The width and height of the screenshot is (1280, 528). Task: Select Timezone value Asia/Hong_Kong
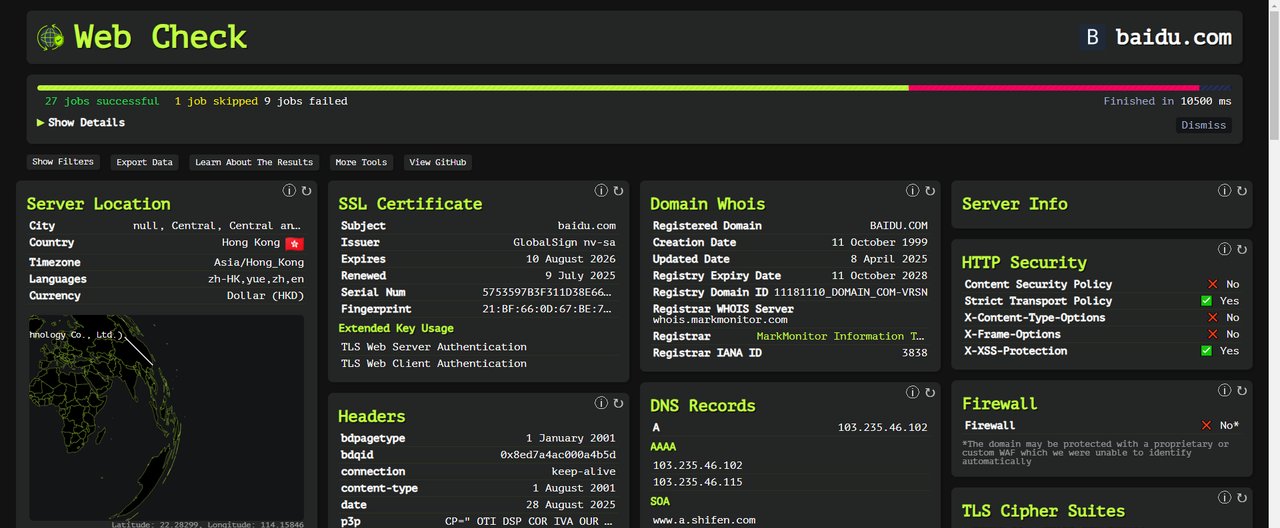(259, 262)
